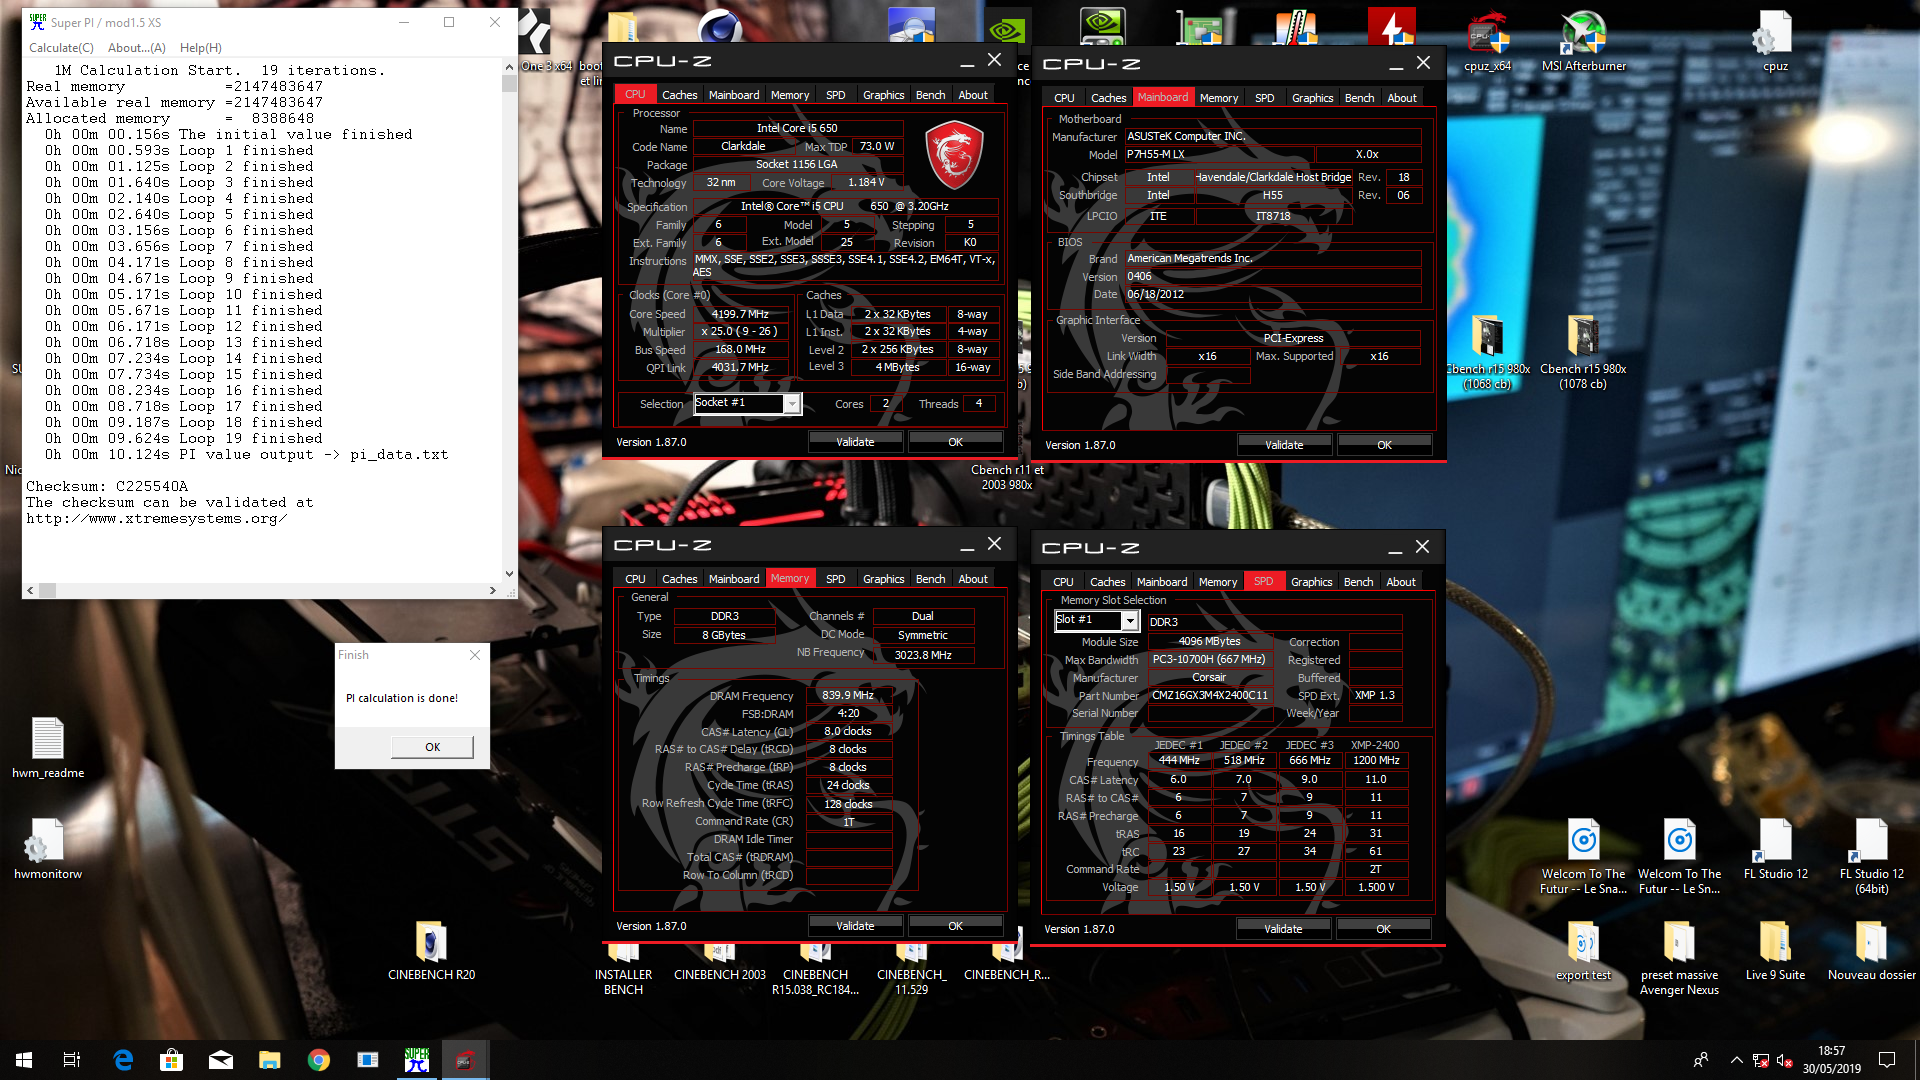Click Validate in the CPU tab CPU-Z window
The width and height of the screenshot is (1920, 1080).
[x=855, y=442]
